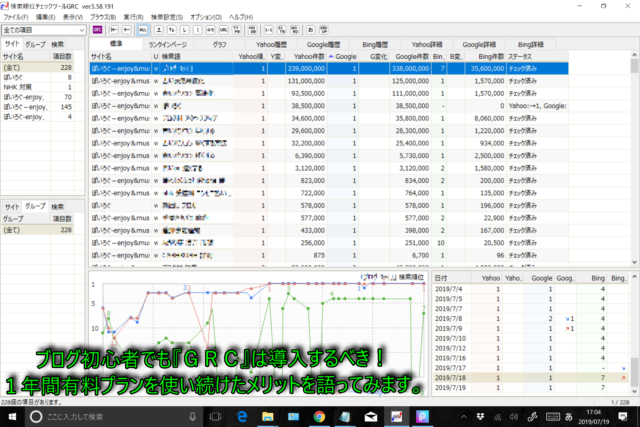Select table row with Yahoo count 131,000,000

coord(329,81)
